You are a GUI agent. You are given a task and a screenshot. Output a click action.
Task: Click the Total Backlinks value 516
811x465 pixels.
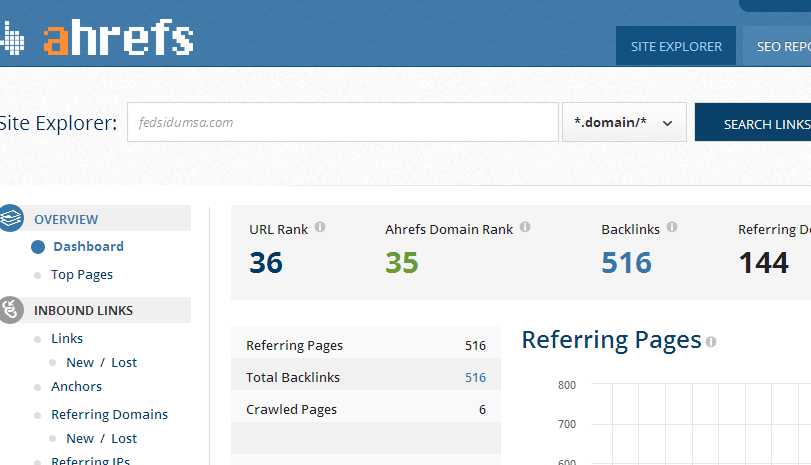click(x=475, y=377)
